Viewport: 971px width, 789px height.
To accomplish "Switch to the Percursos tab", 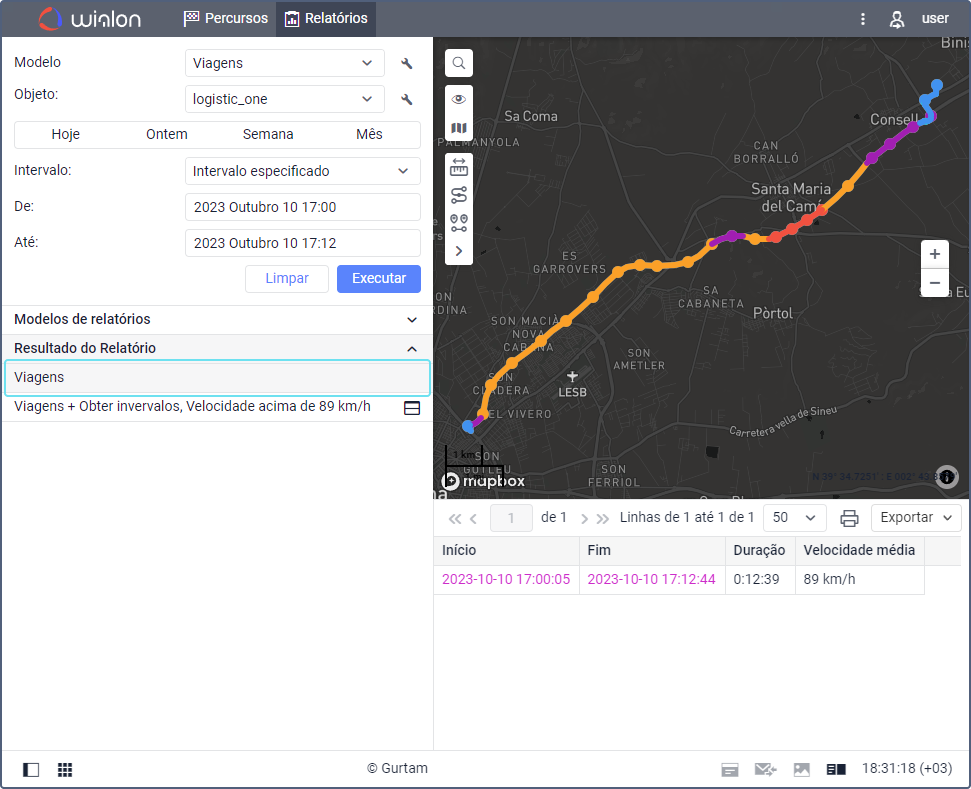I will [226, 19].
